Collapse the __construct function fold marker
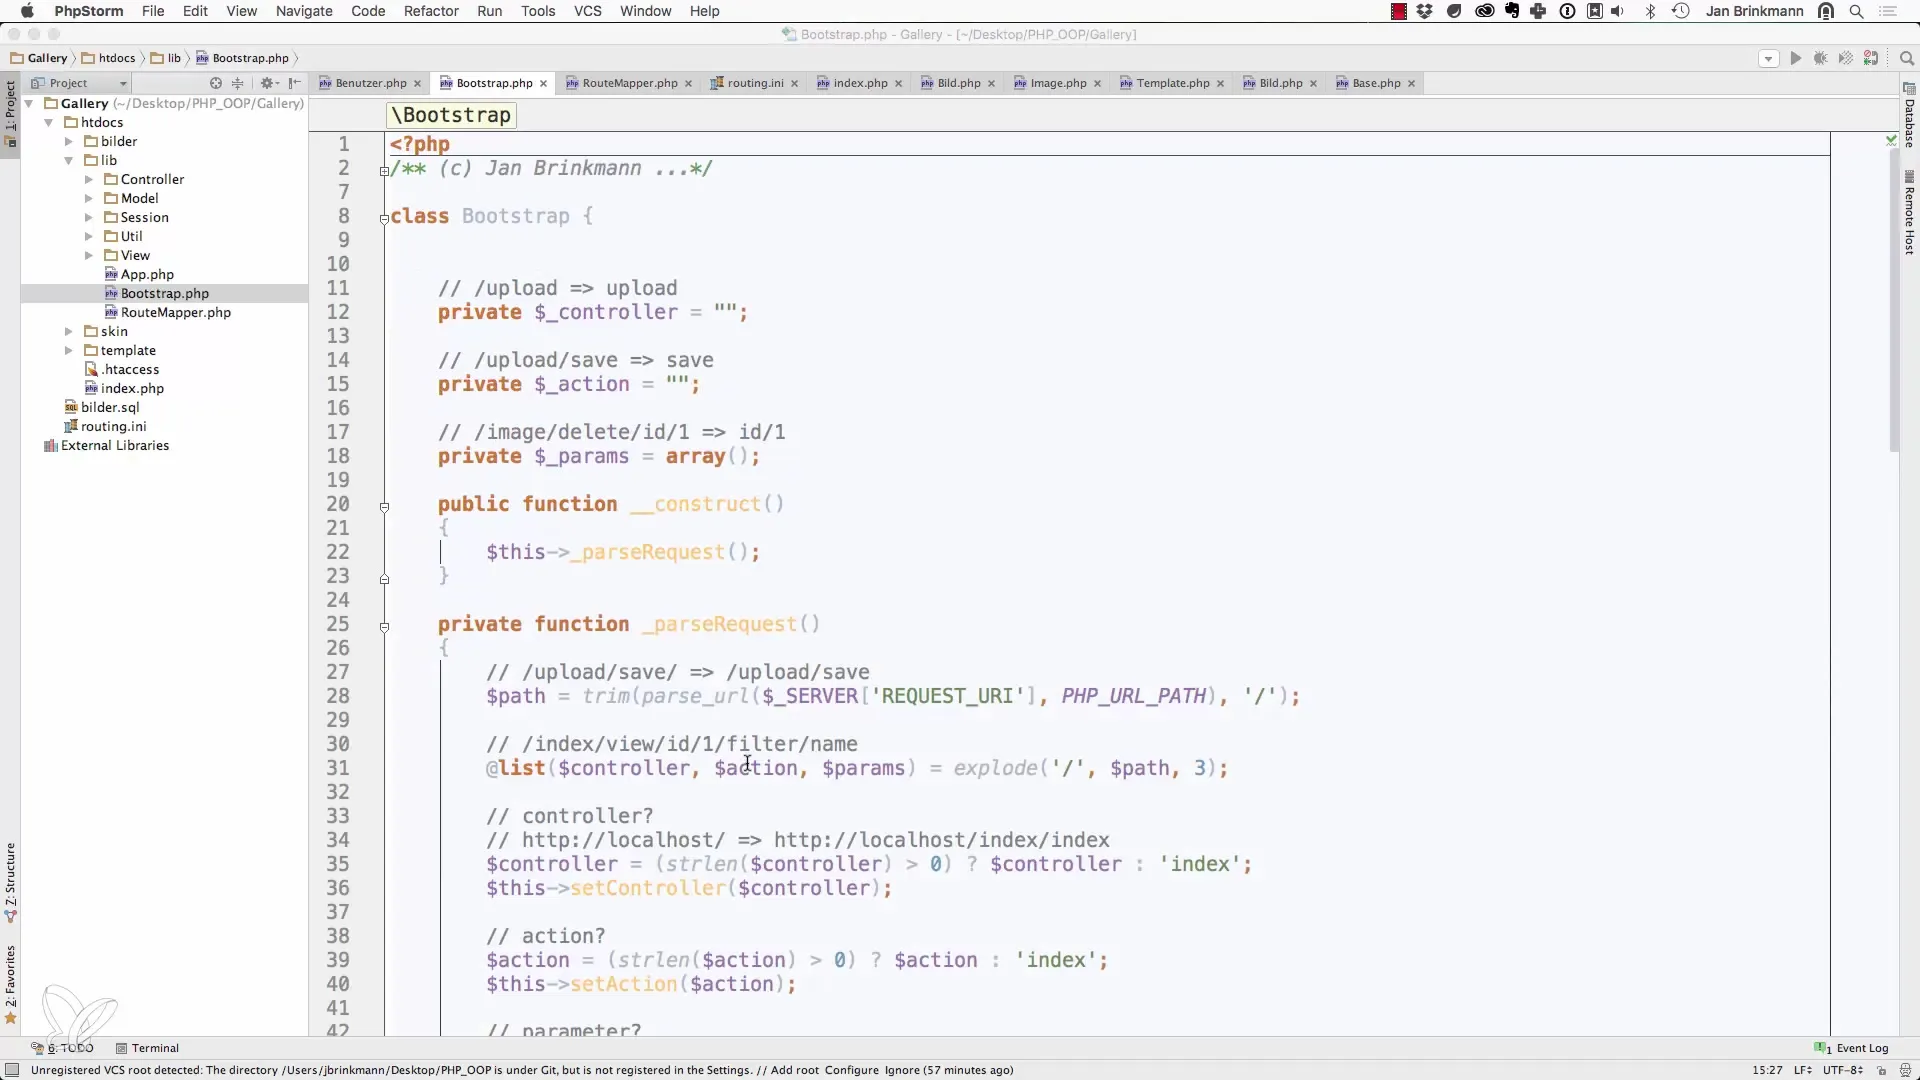1920x1080 pixels. coord(384,507)
